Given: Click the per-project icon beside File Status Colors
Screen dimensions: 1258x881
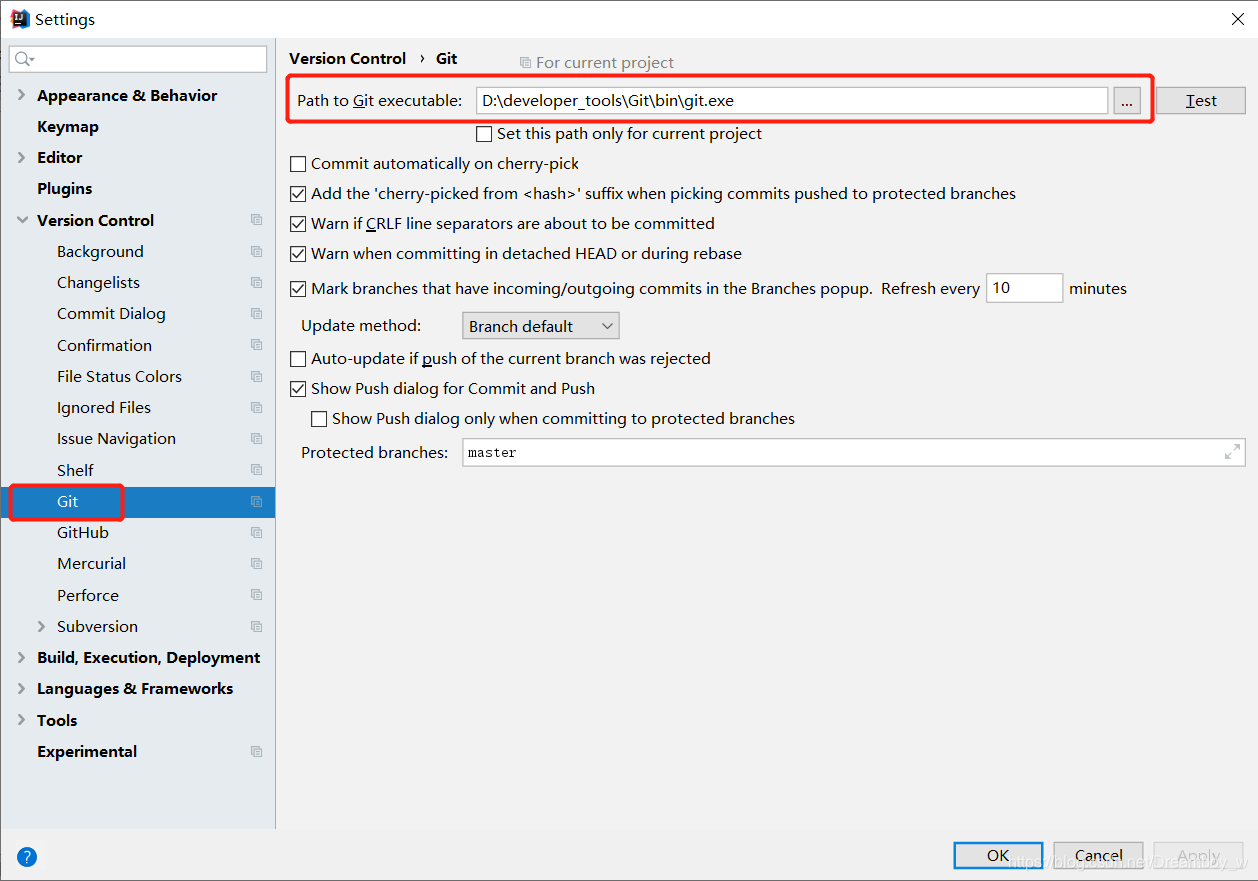Looking at the screenshot, I should click(257, 376).
